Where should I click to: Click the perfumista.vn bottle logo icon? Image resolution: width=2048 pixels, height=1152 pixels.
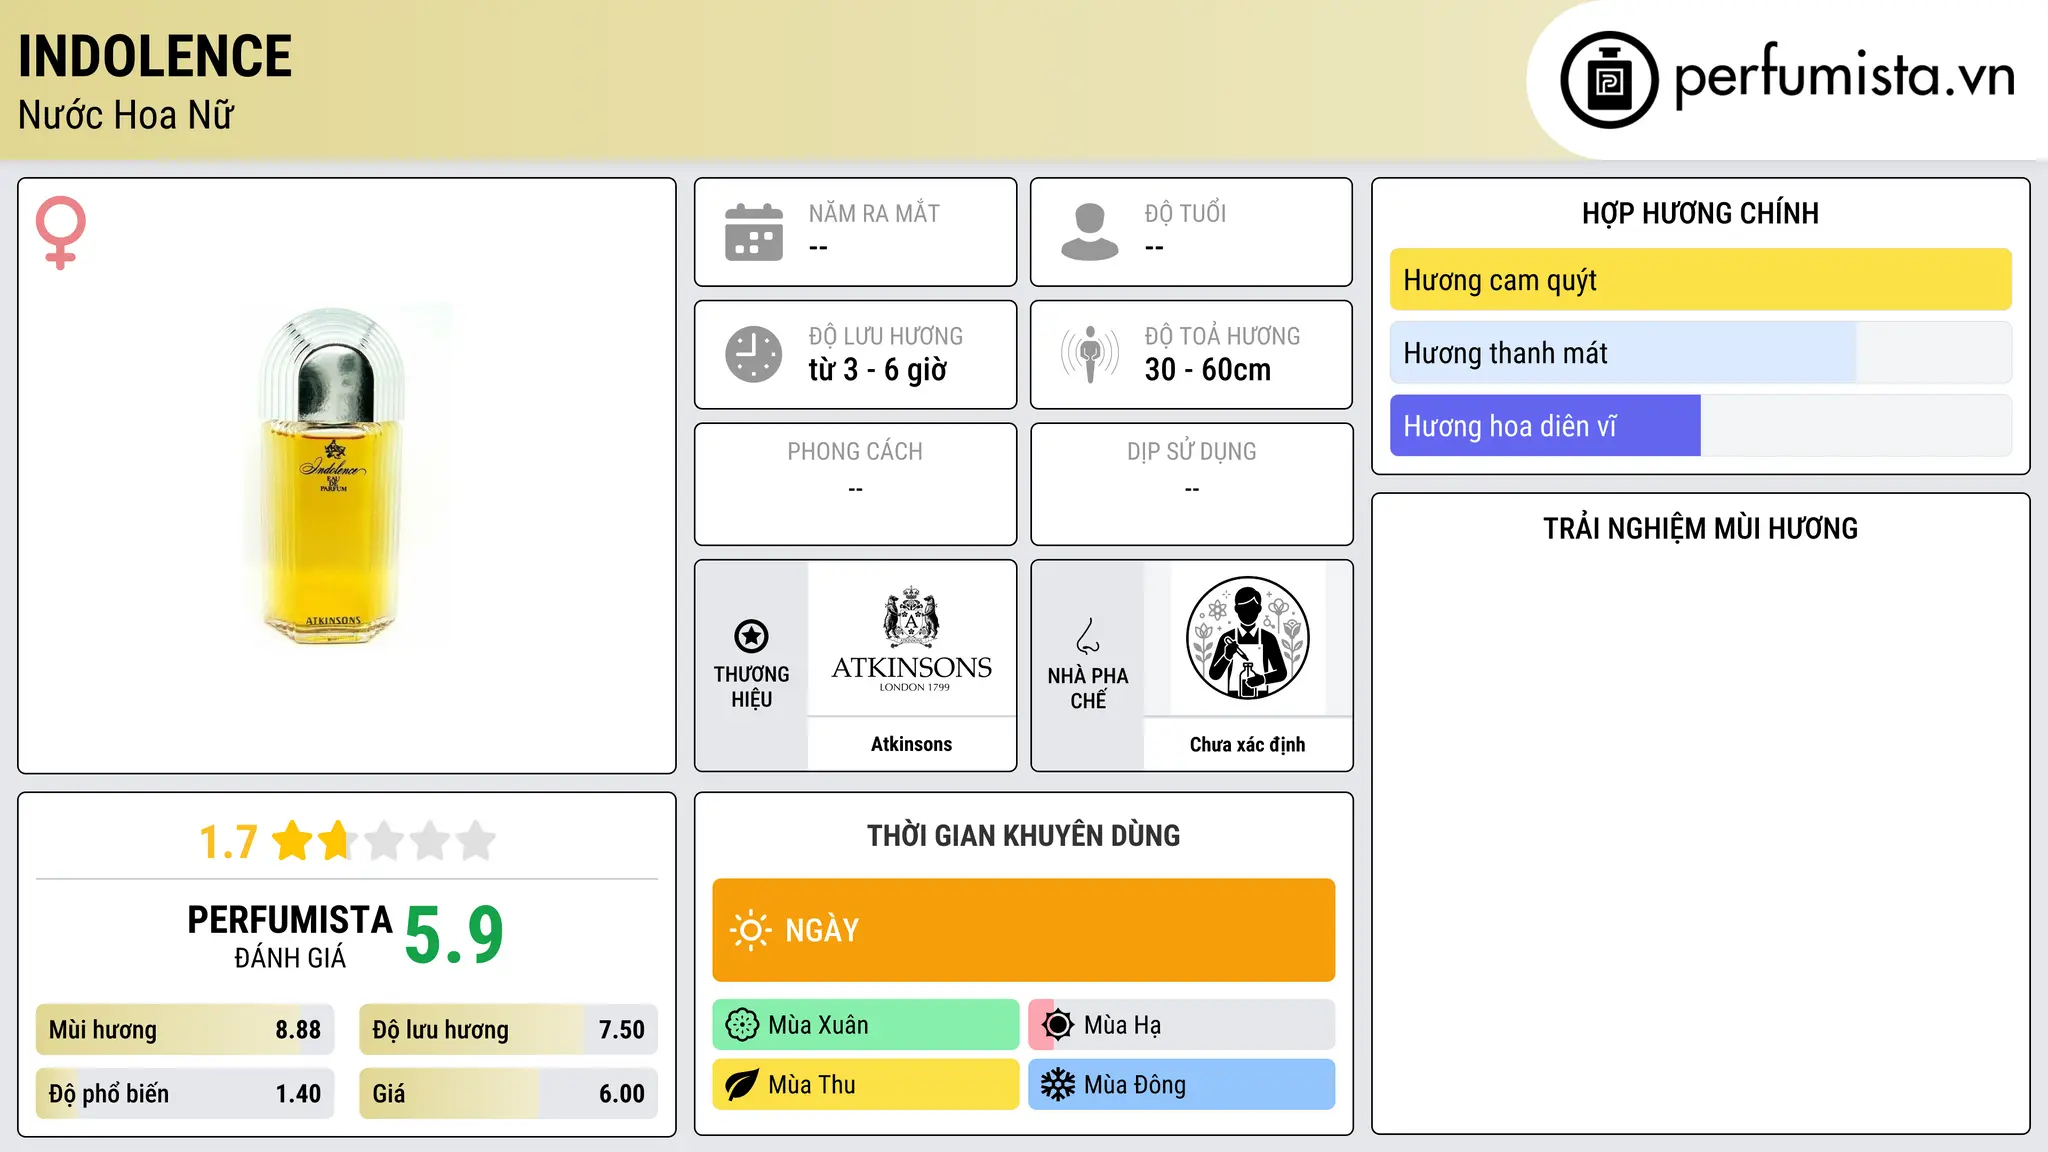1609,80
